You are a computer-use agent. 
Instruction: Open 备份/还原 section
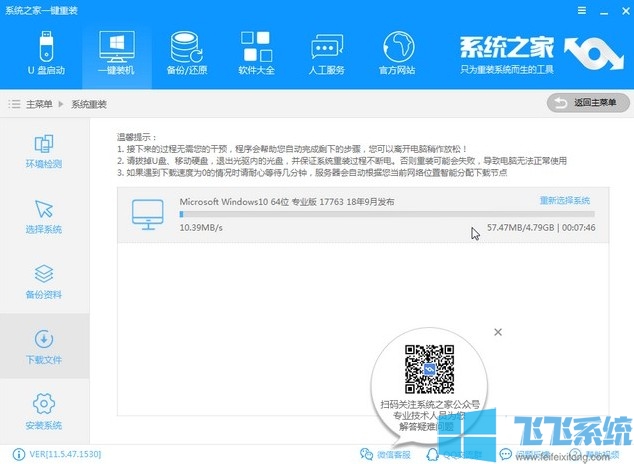(187, 53)
